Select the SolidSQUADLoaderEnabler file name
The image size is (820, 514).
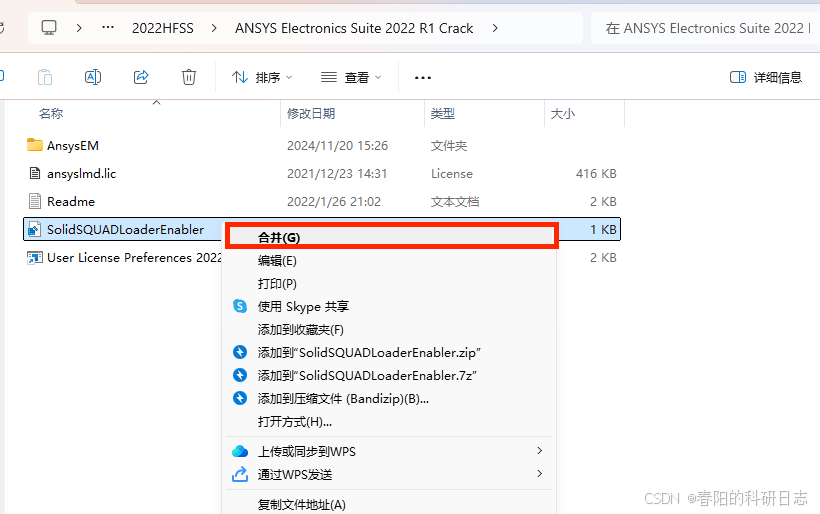point(126,230)
